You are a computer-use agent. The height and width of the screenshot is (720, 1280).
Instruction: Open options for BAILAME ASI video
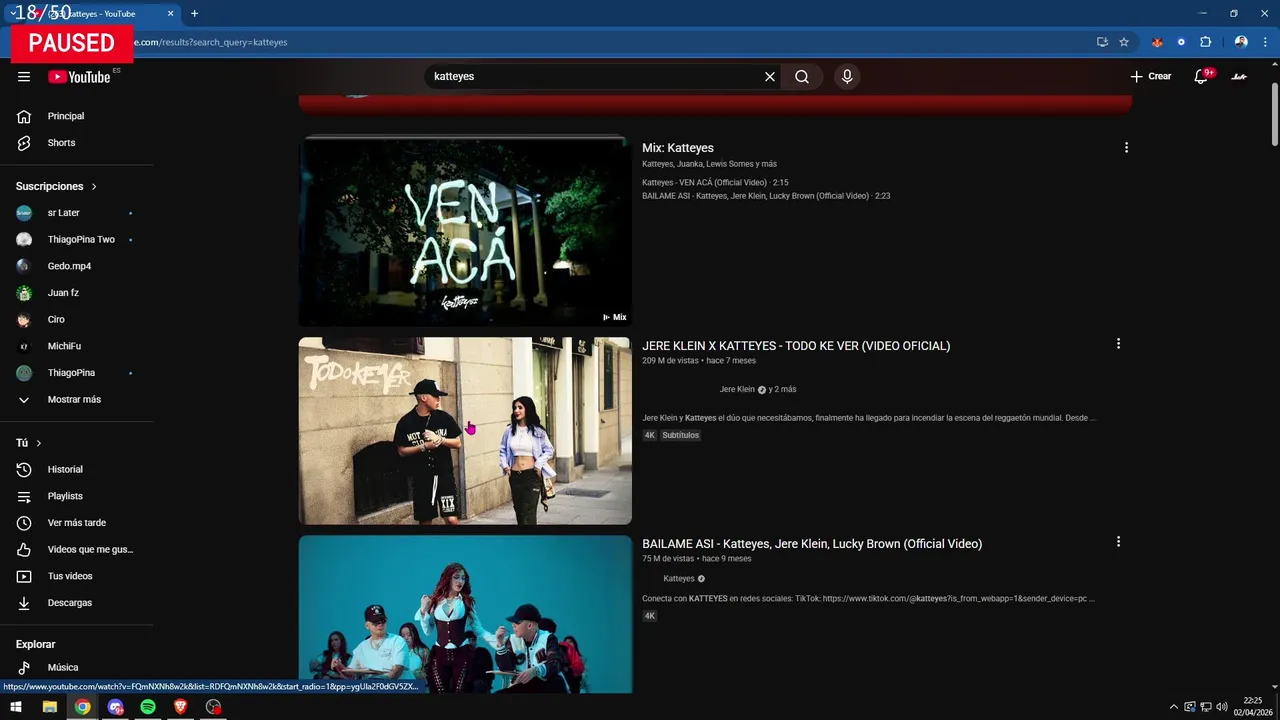point(1118,542)
